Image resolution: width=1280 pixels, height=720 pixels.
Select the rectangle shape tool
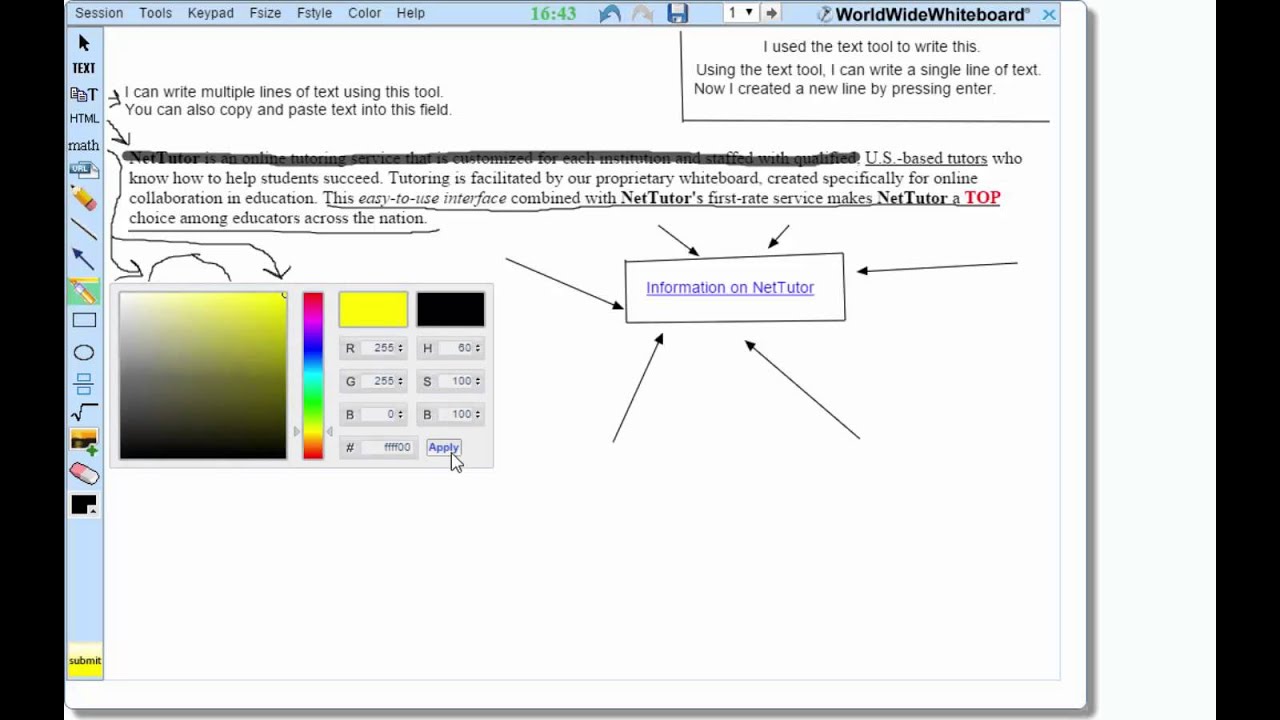pos(84,321)
